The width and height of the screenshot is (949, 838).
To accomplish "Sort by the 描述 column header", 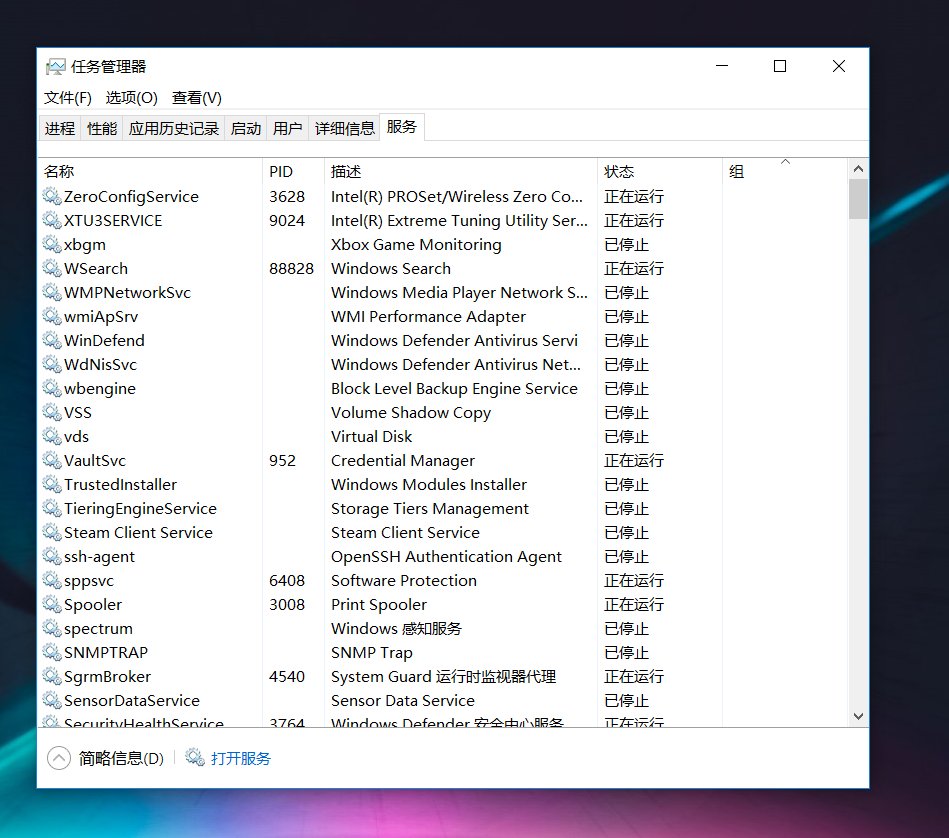I will click(461, 171).
